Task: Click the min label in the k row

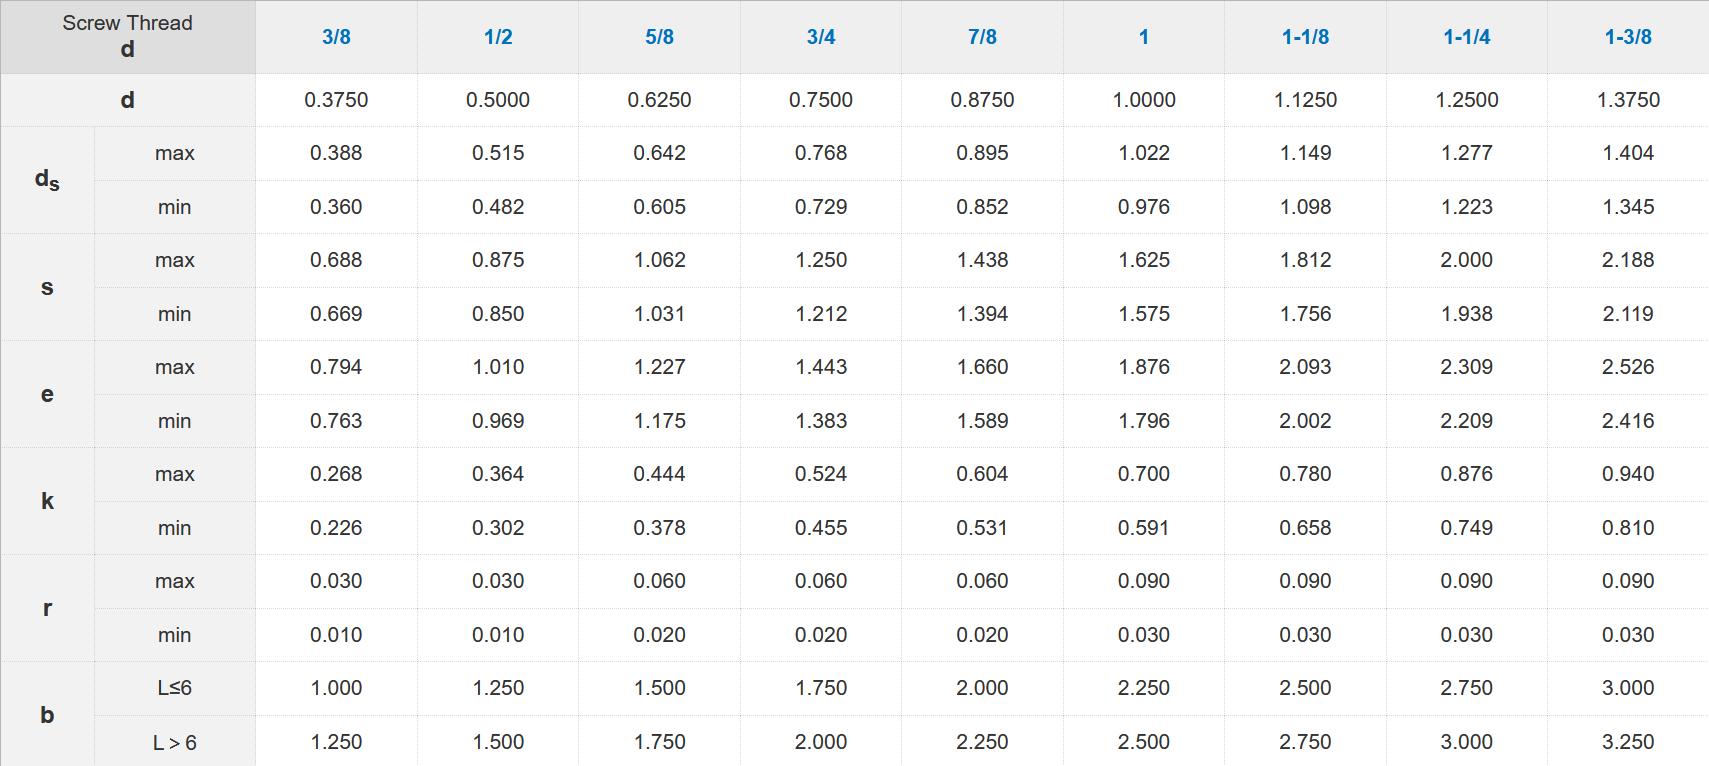Action: (x=174, y=528)
